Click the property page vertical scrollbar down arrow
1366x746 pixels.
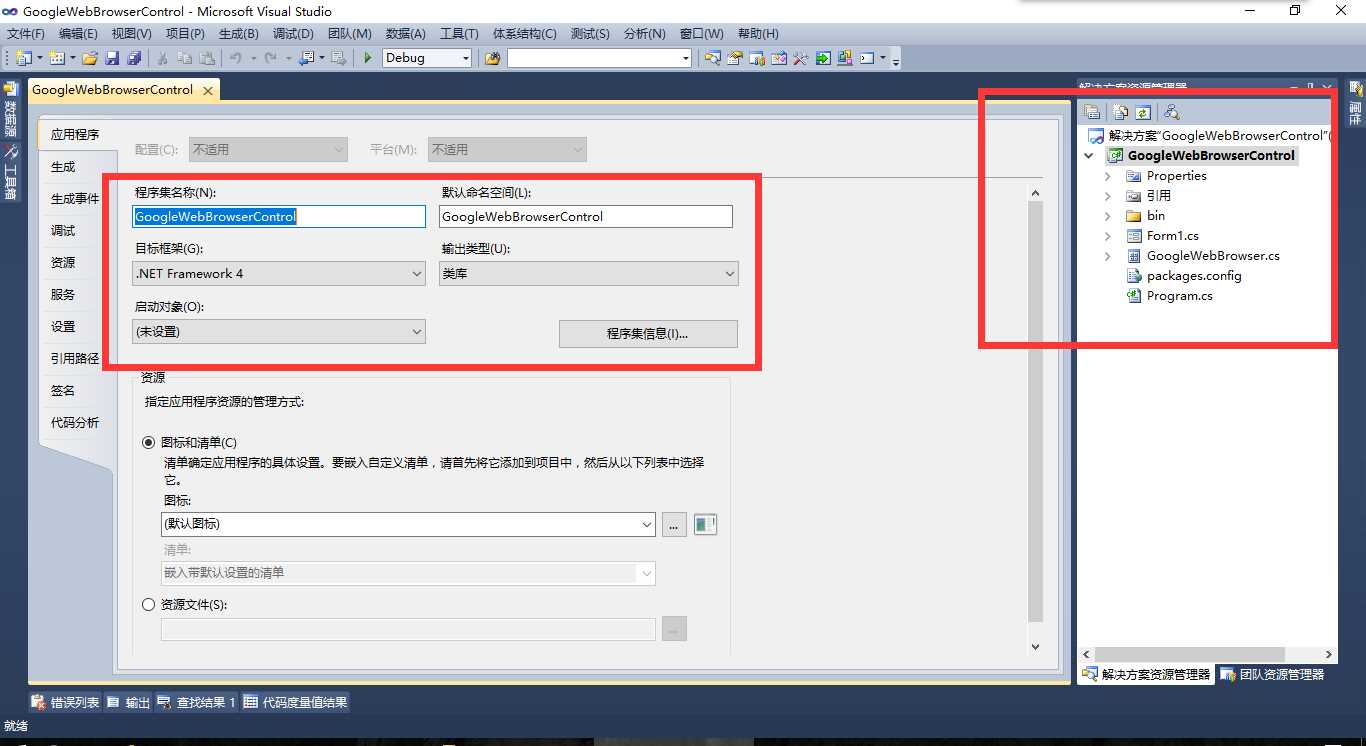coord(1035,647)
